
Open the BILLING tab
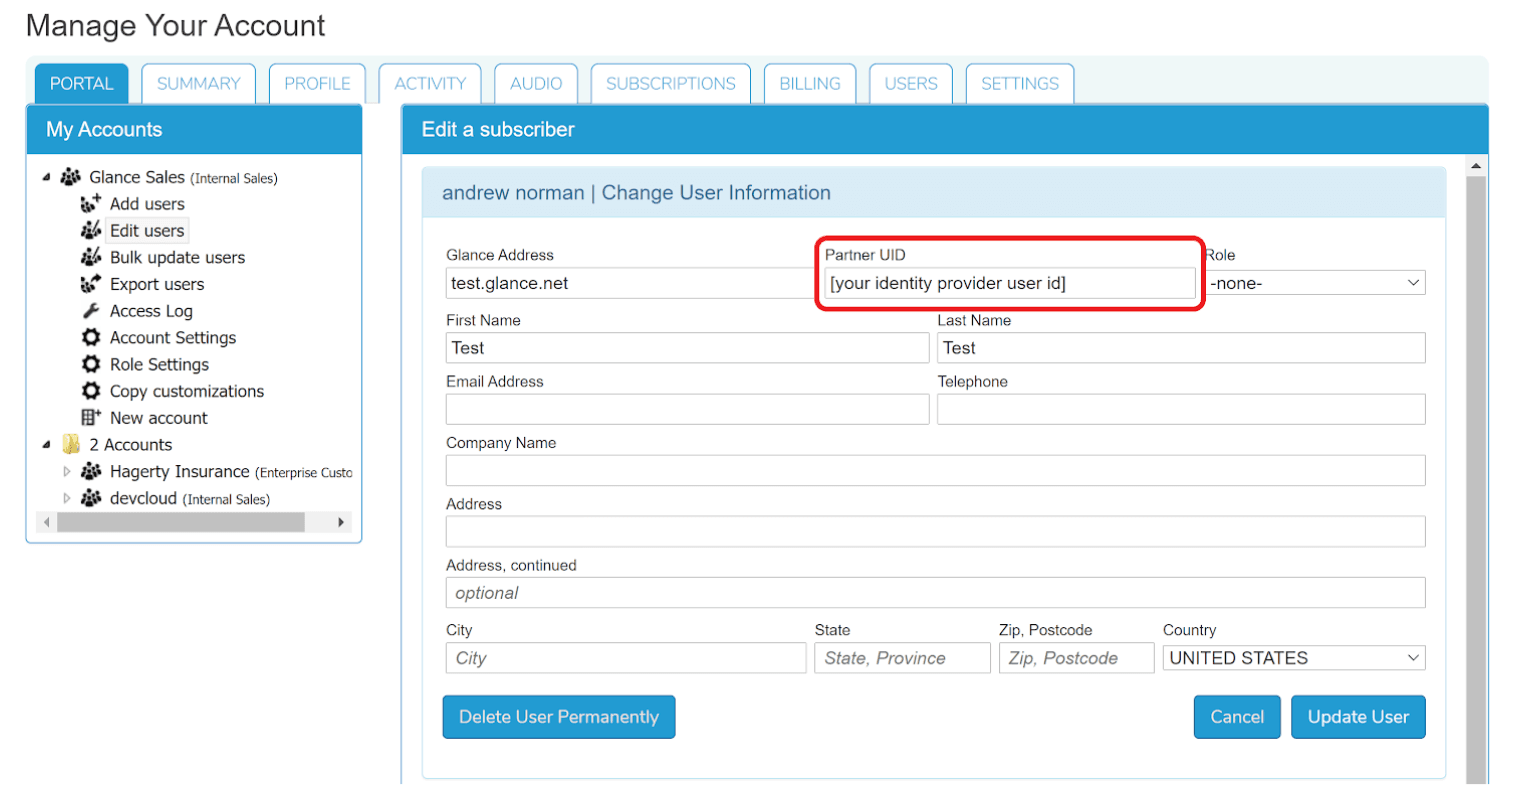coord(809,84)
